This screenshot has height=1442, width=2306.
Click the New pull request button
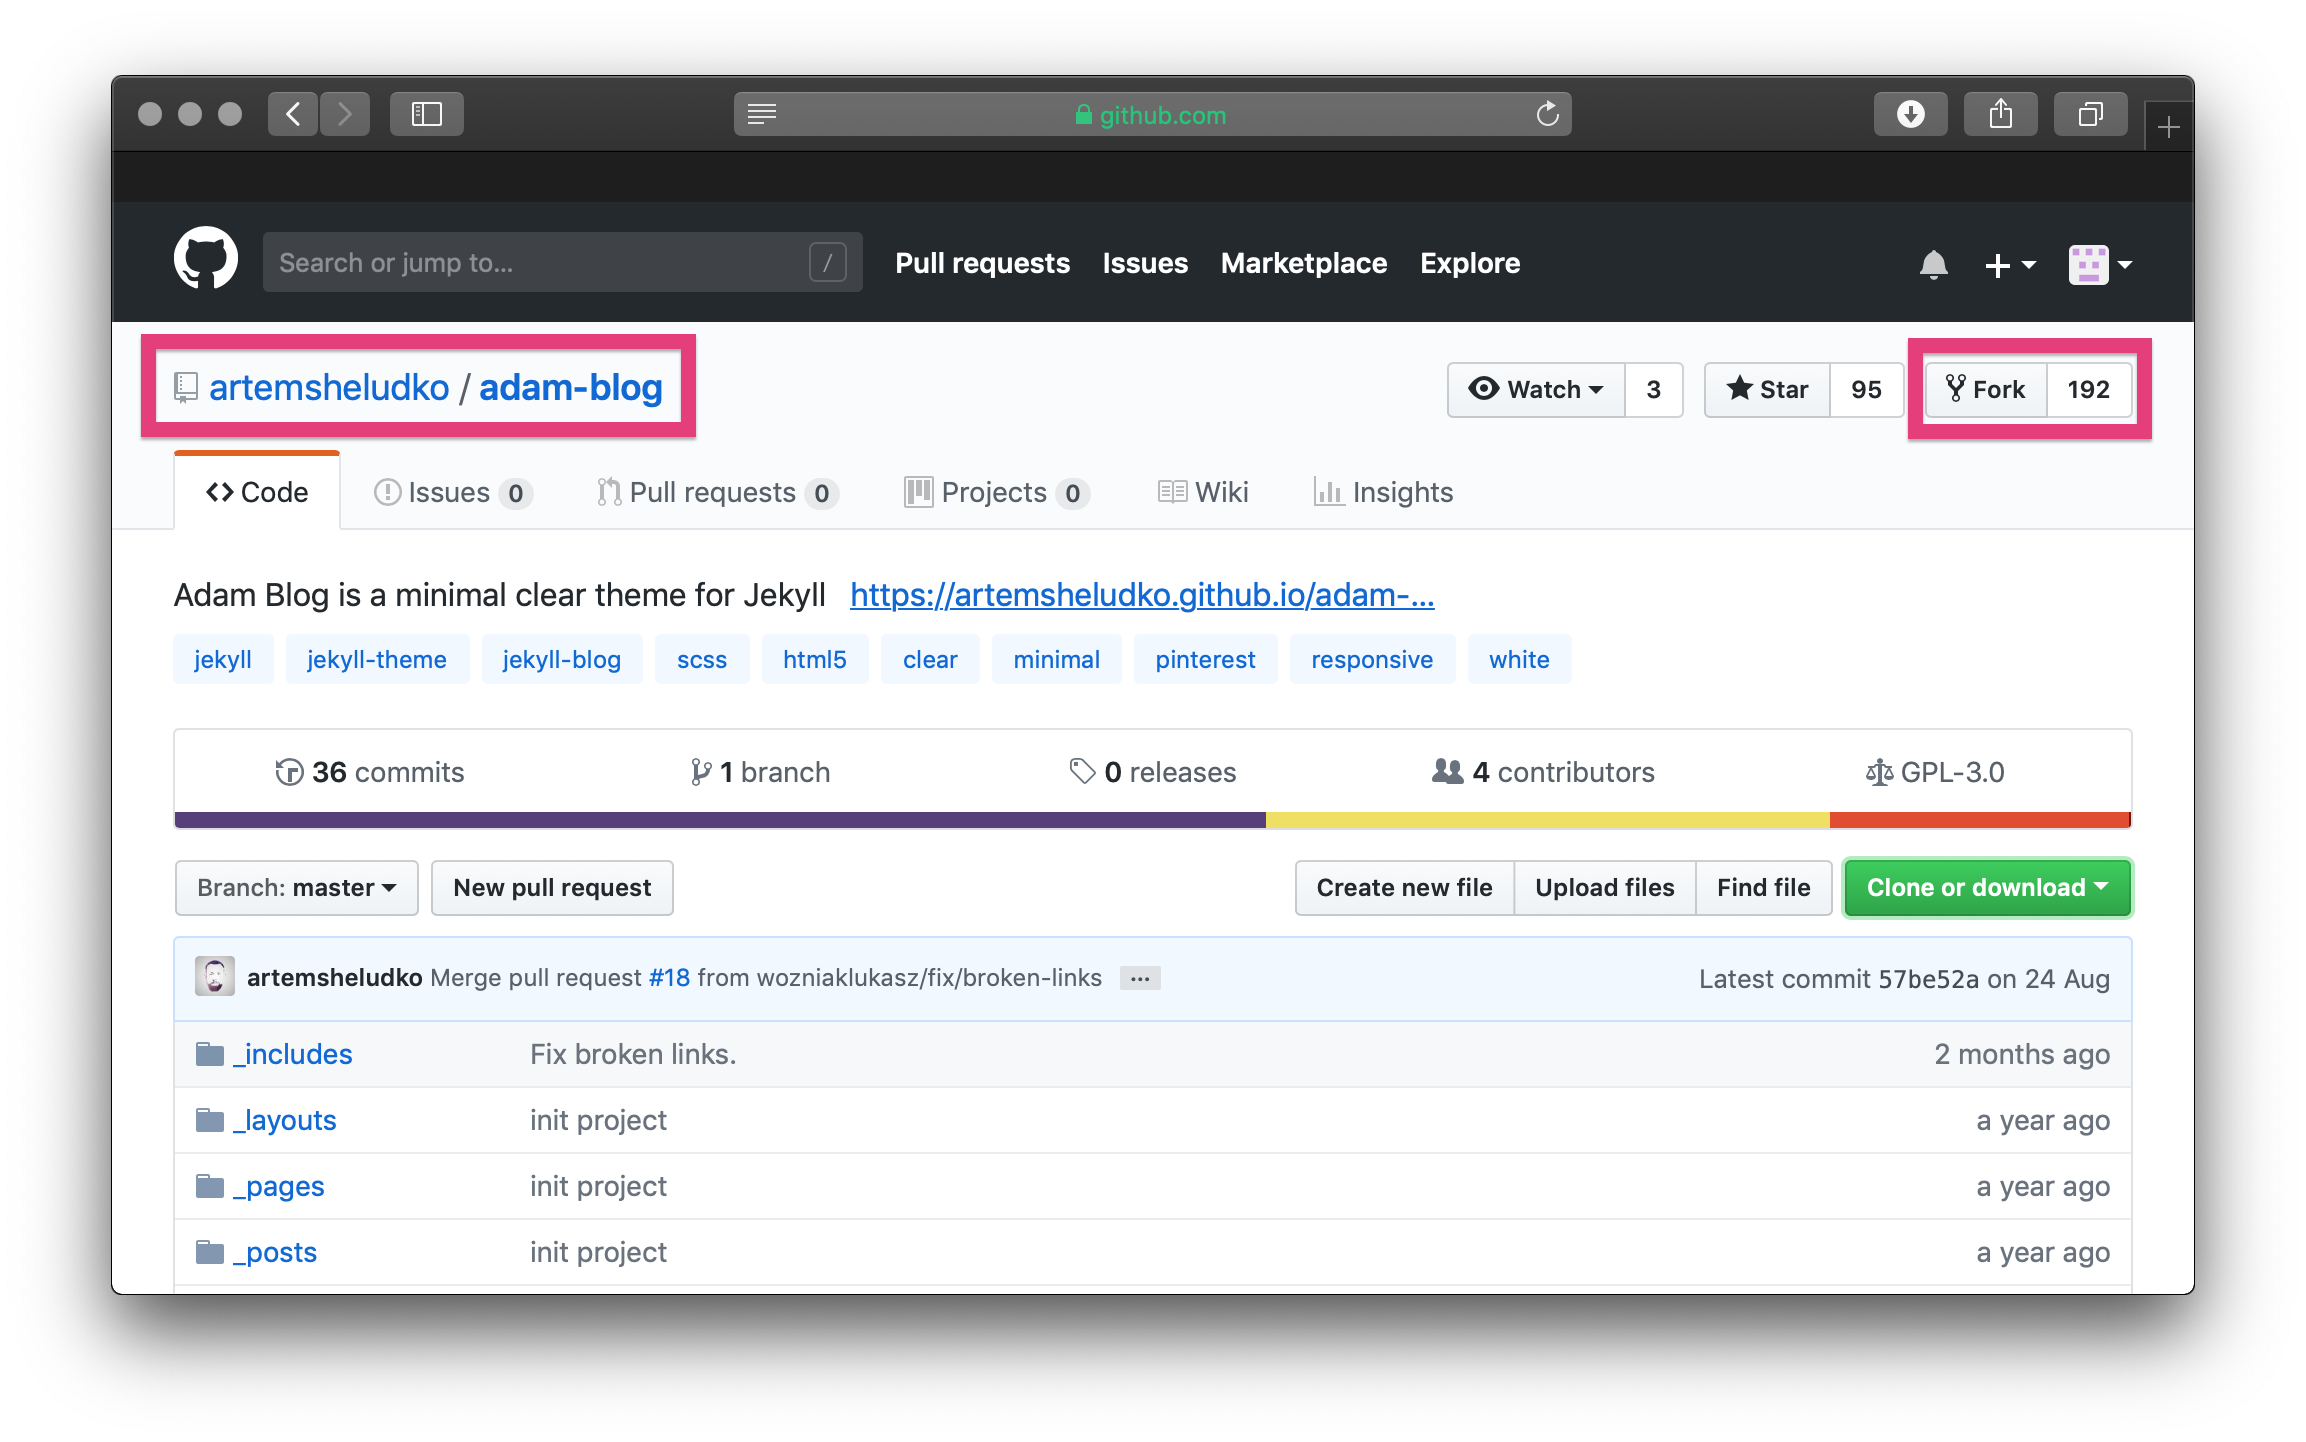coord(552,887)
